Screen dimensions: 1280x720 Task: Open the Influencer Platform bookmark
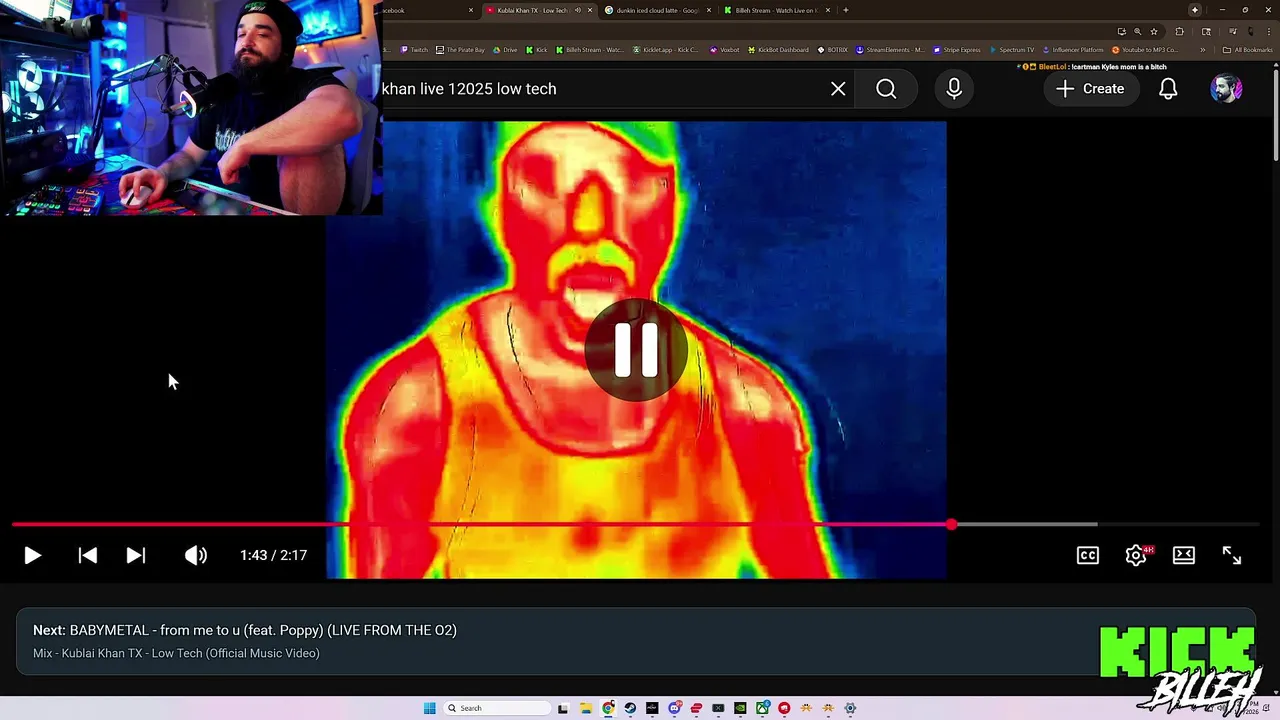point(1073,50)
